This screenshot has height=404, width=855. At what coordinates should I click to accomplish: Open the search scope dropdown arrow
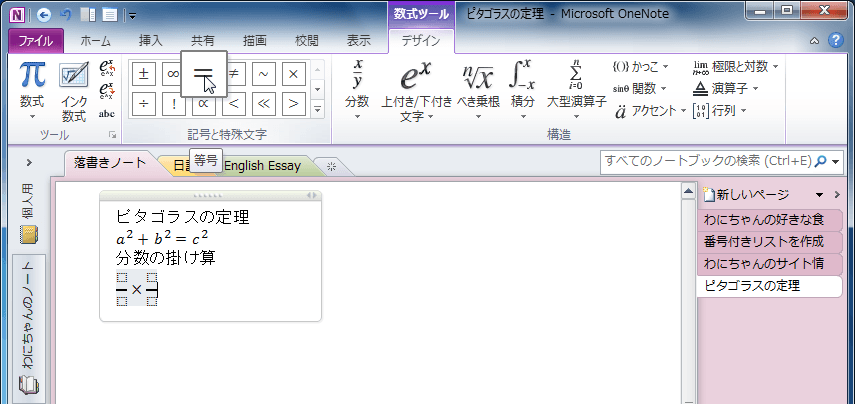tap(836, 162)
